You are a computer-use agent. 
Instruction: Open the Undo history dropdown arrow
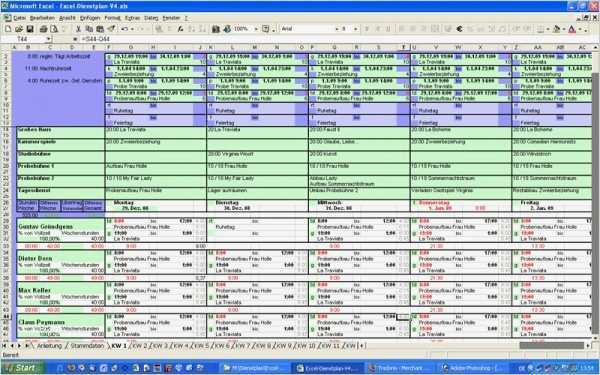132,29
